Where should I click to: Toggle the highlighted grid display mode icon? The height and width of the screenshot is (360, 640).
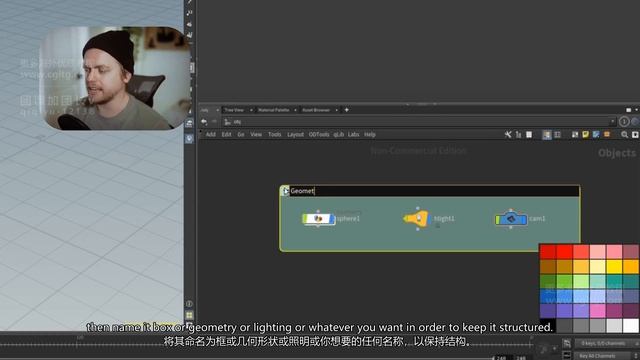click(x=547, y=135)
